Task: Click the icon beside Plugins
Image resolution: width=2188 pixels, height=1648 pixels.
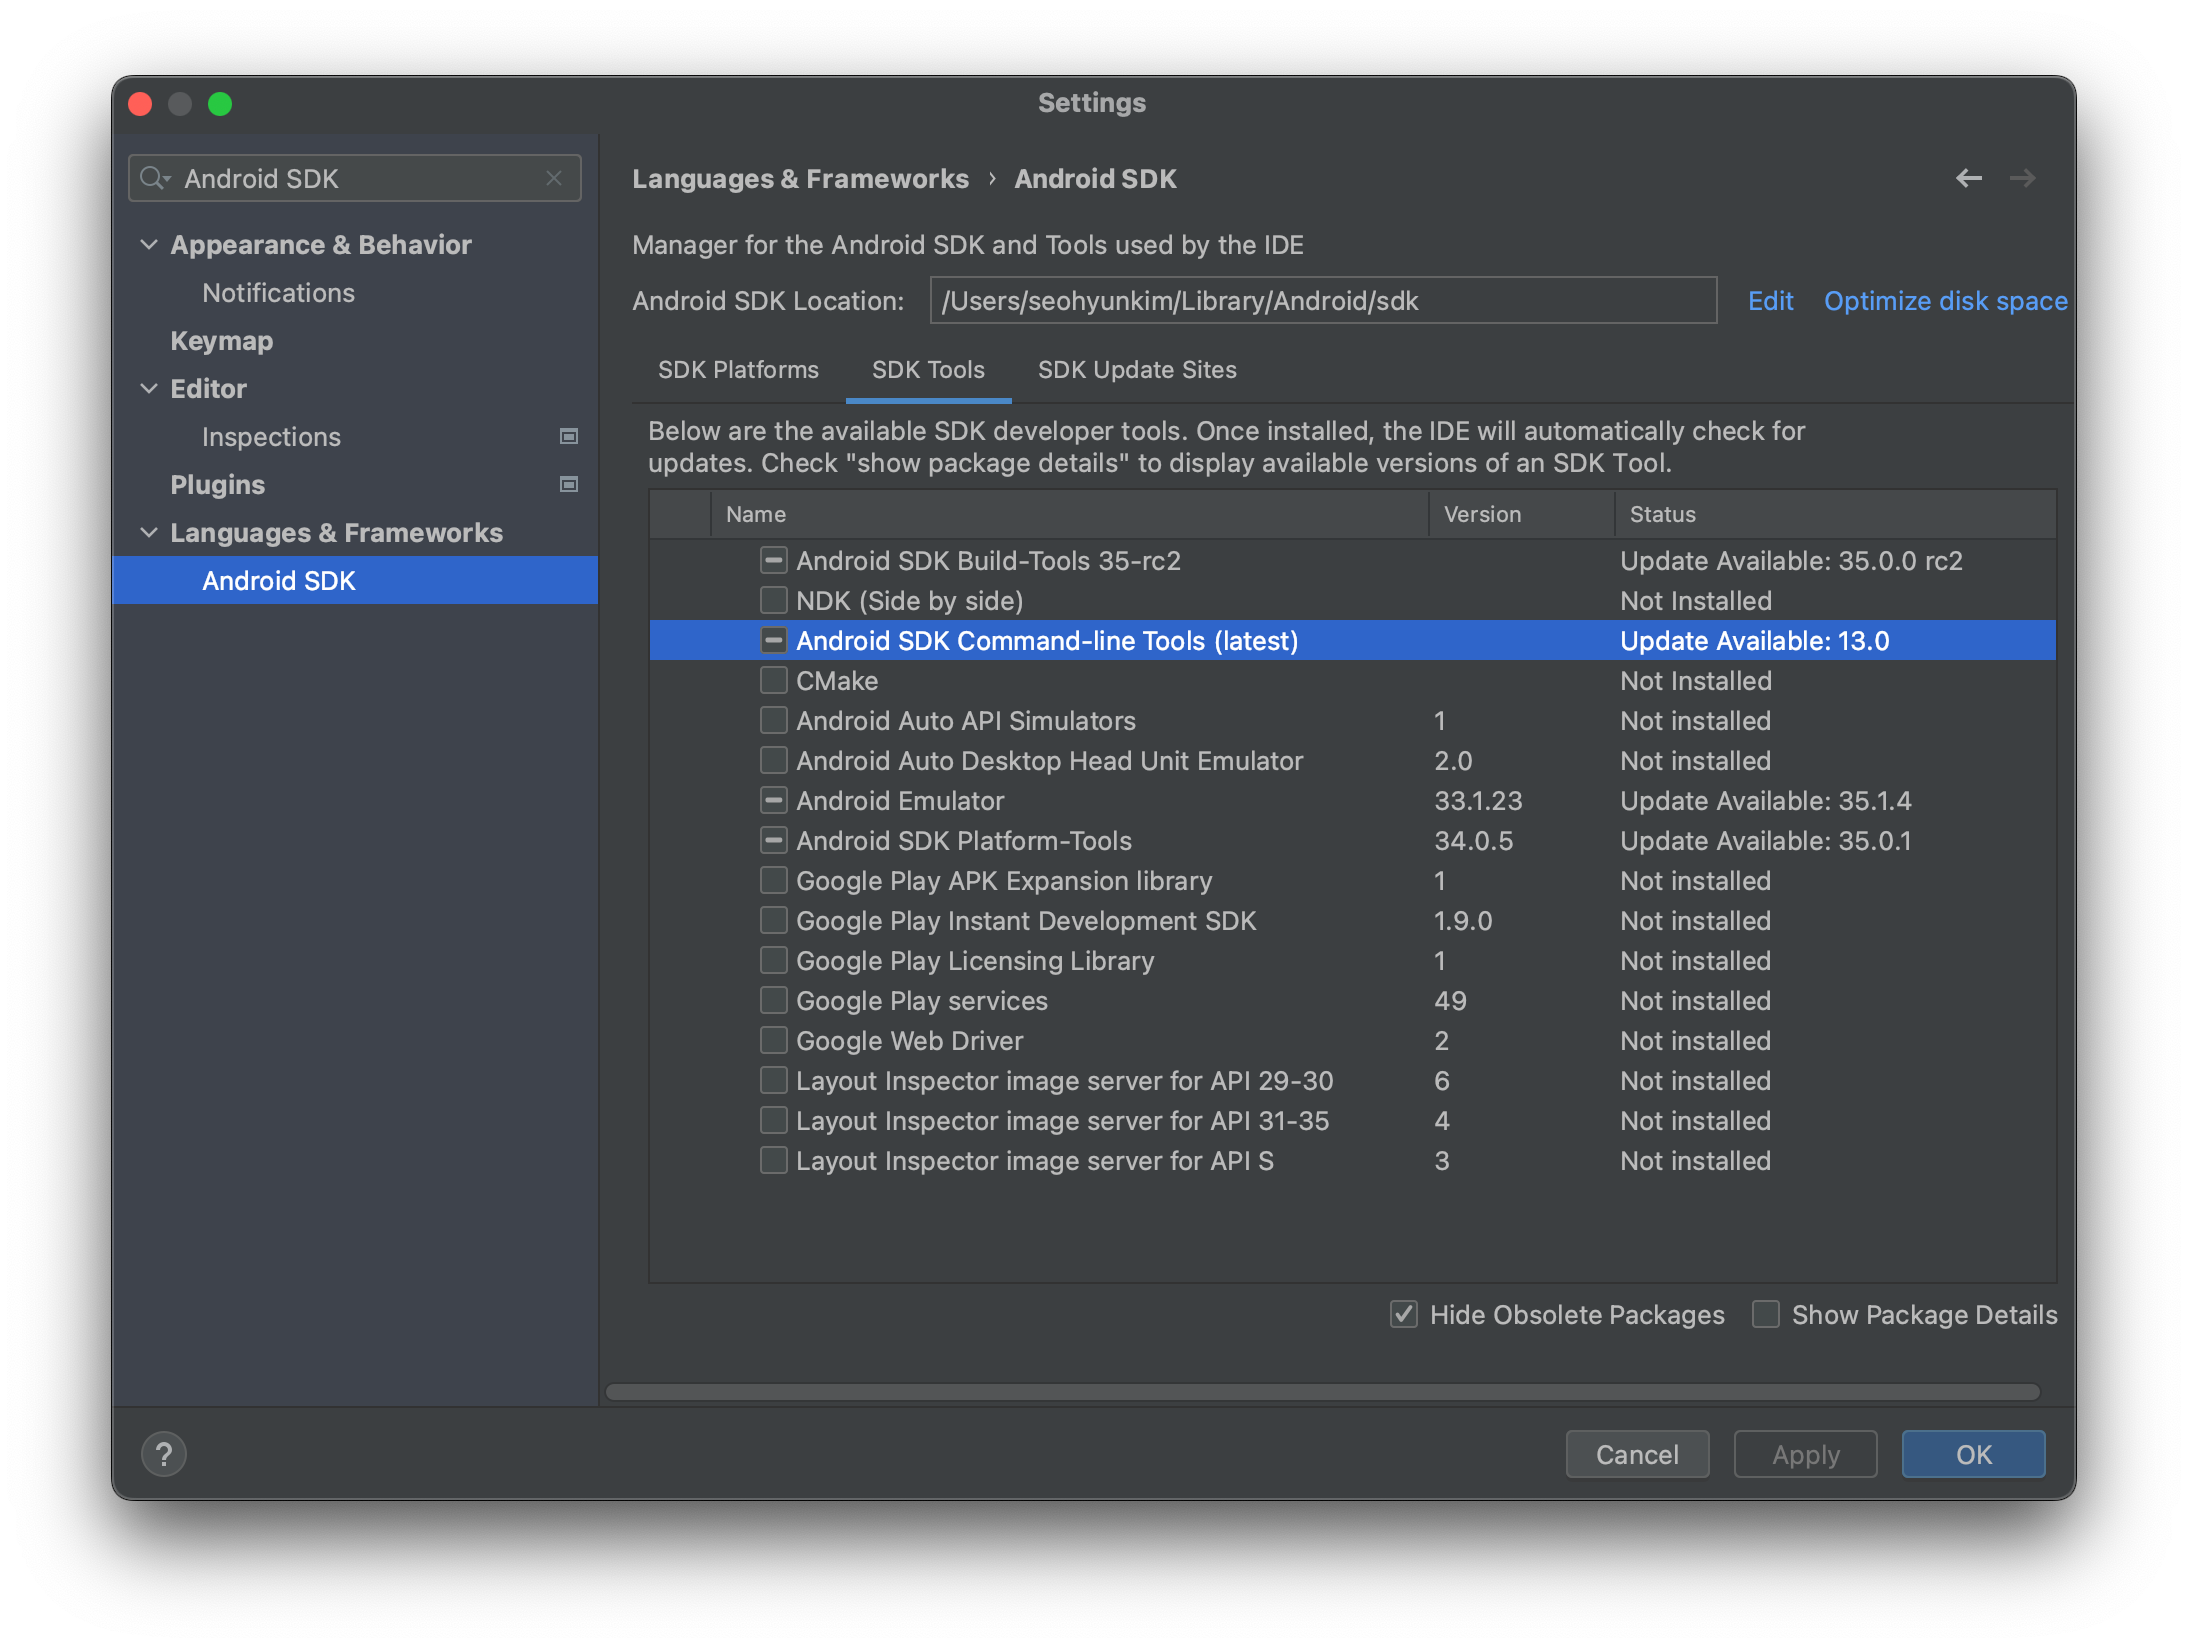Action: 569,484
